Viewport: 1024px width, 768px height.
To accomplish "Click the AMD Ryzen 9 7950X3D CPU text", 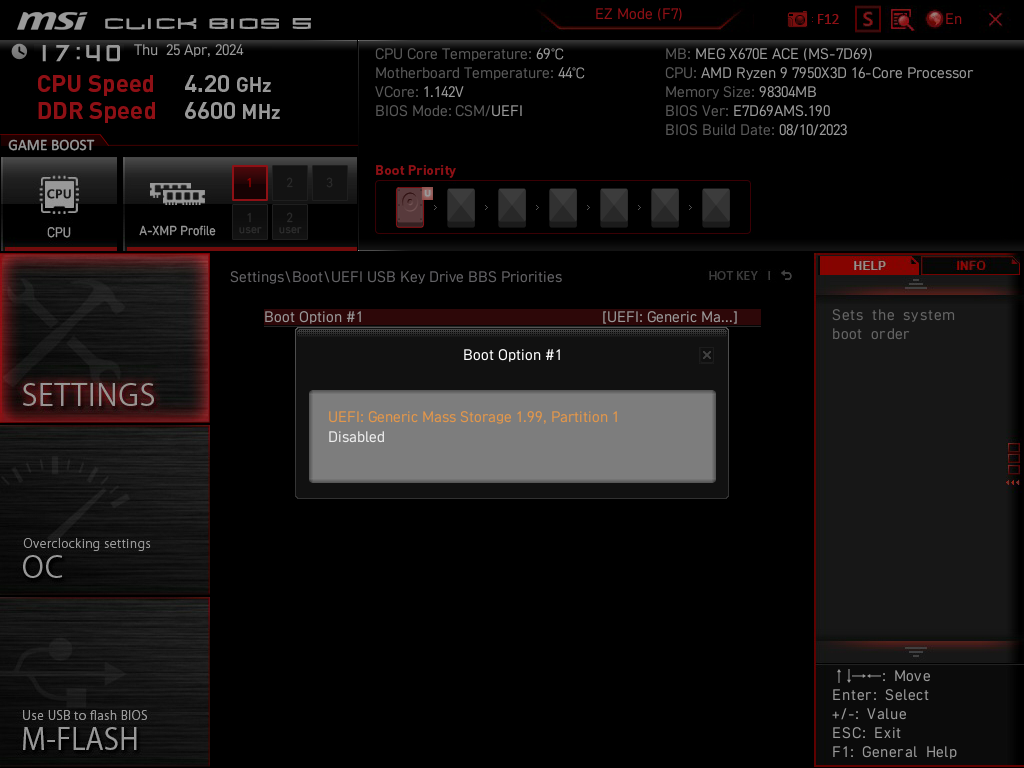I will coord(818,73).
